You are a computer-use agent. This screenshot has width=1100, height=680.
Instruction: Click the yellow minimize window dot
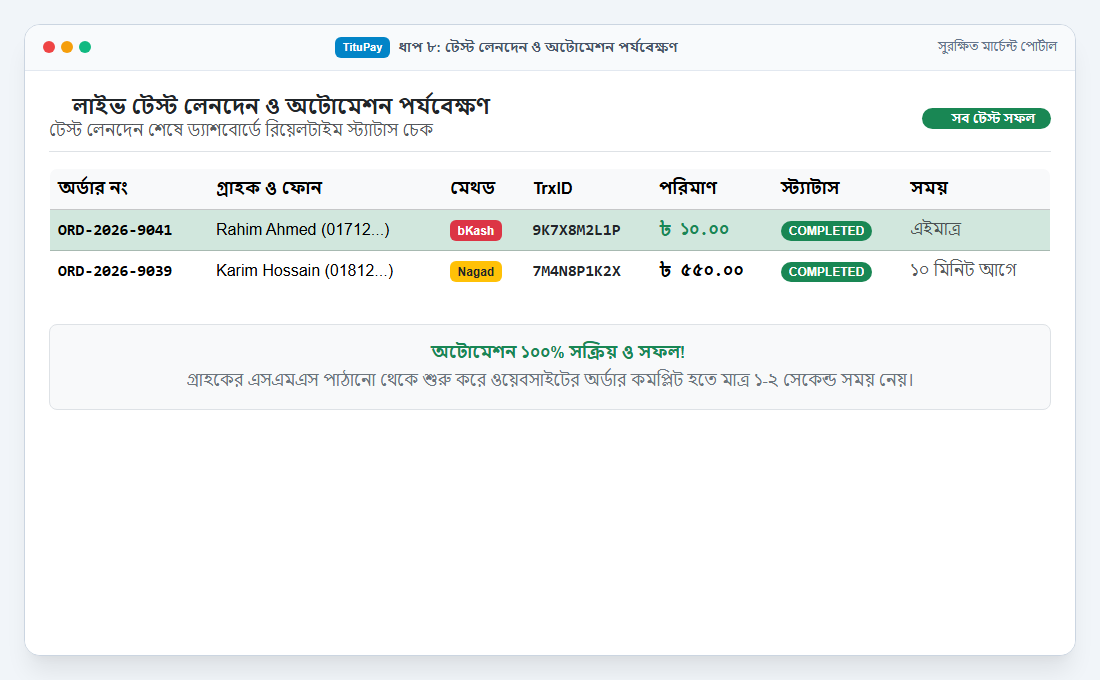pos(67,47)
